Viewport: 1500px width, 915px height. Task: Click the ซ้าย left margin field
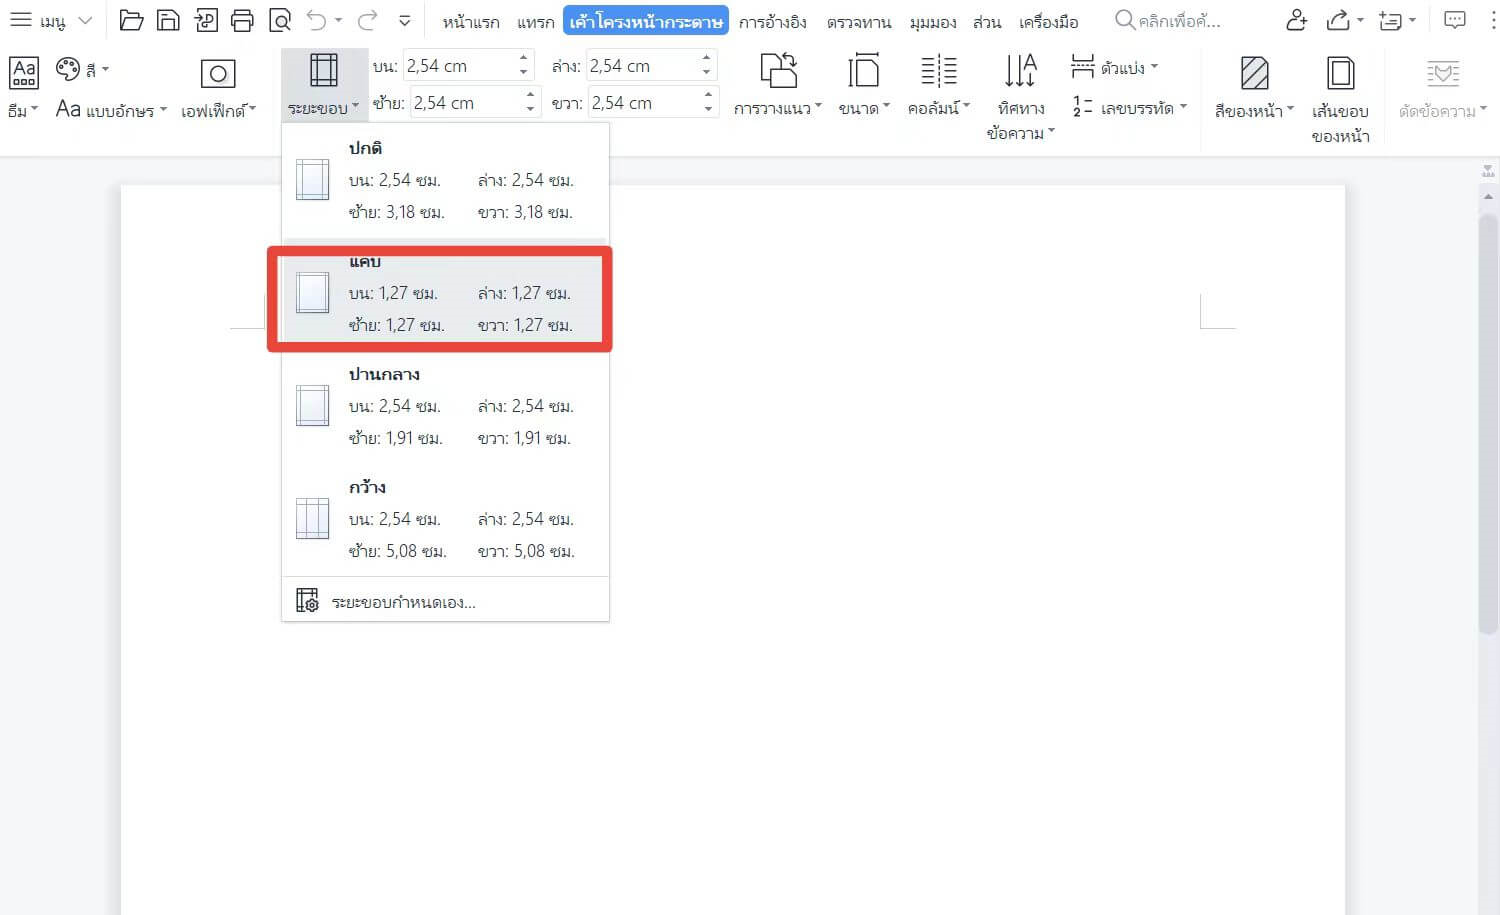tap(467, 102)
